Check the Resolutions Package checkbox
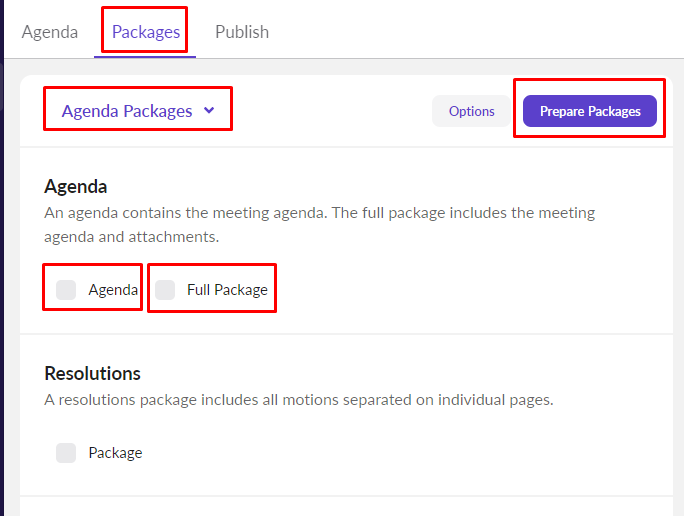The image size is (684, 516). tap(66, 453)
